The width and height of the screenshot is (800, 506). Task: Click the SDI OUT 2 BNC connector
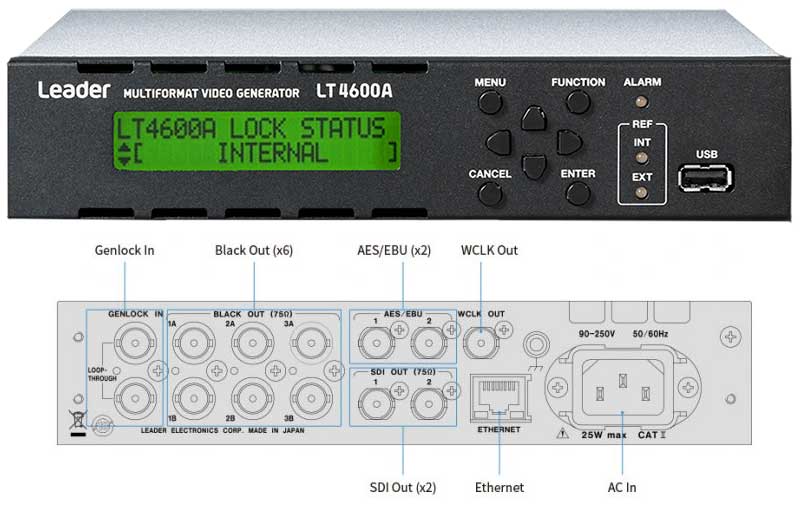[429, 404]
